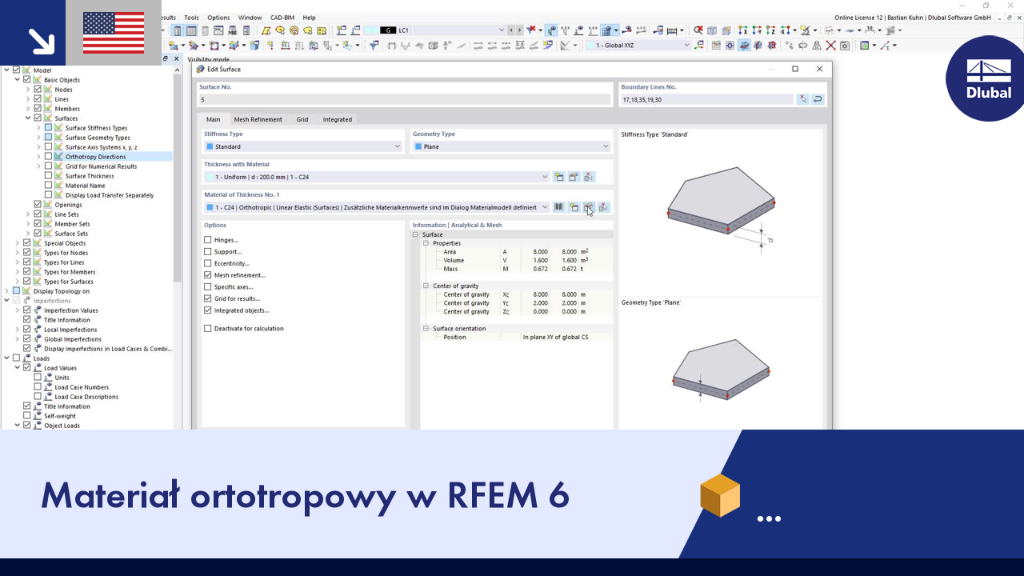Click the reverse boundary lines icon
Viewport: 1024px width, 576px height.
[x=818, y=99]
